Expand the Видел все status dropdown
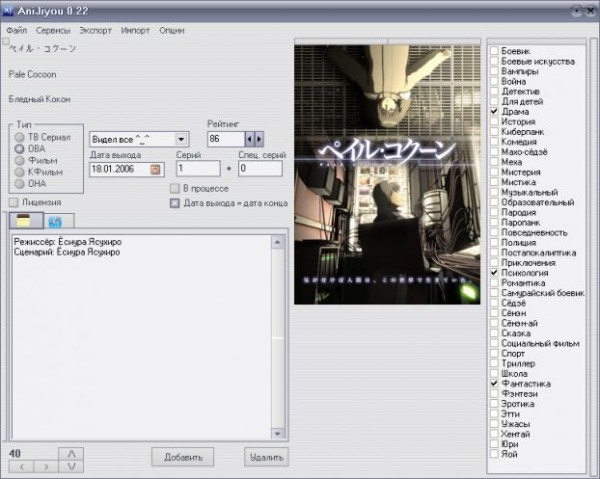The image size is (600, 479). point(180,139)
